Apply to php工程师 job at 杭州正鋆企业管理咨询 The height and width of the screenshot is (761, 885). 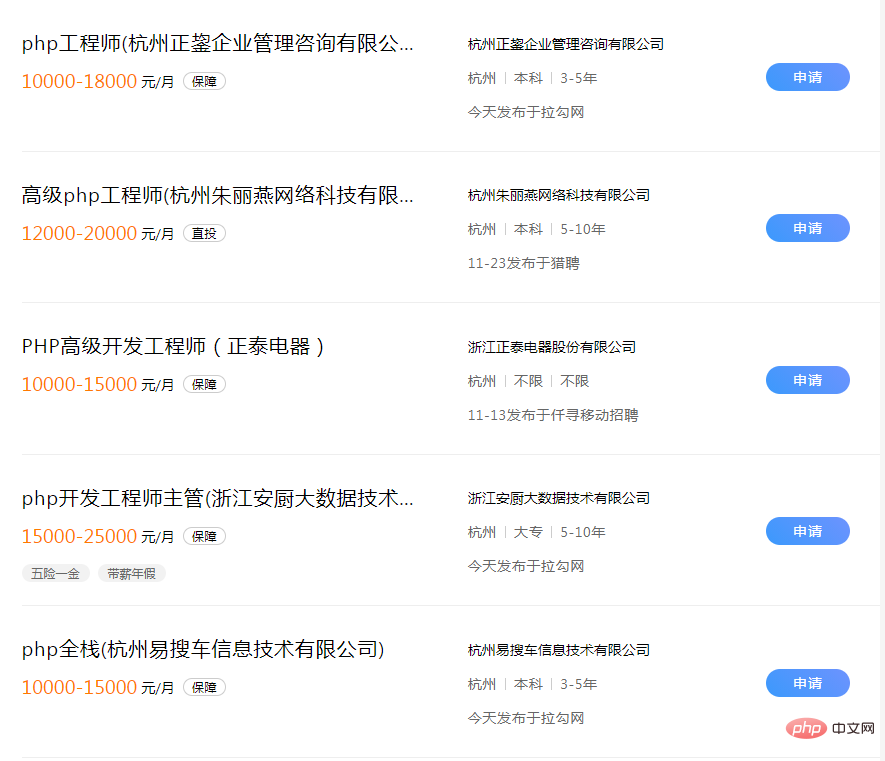point(807,77)
